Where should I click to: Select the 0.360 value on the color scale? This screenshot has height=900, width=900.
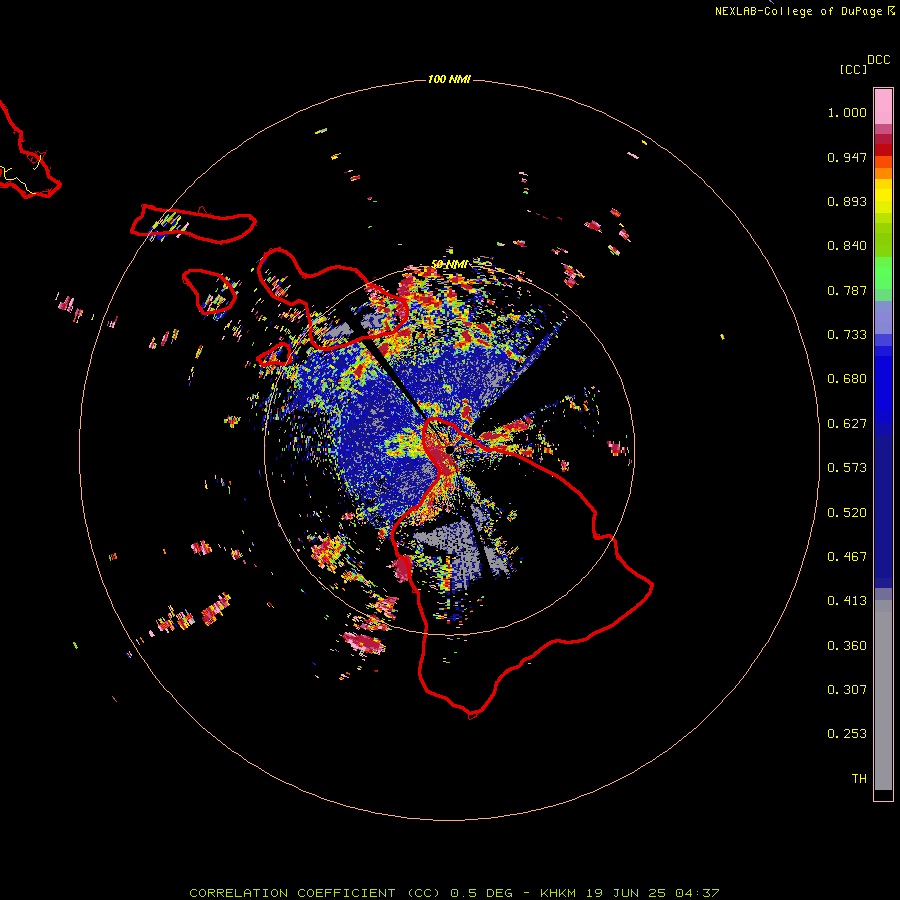[x=847, y=646]
